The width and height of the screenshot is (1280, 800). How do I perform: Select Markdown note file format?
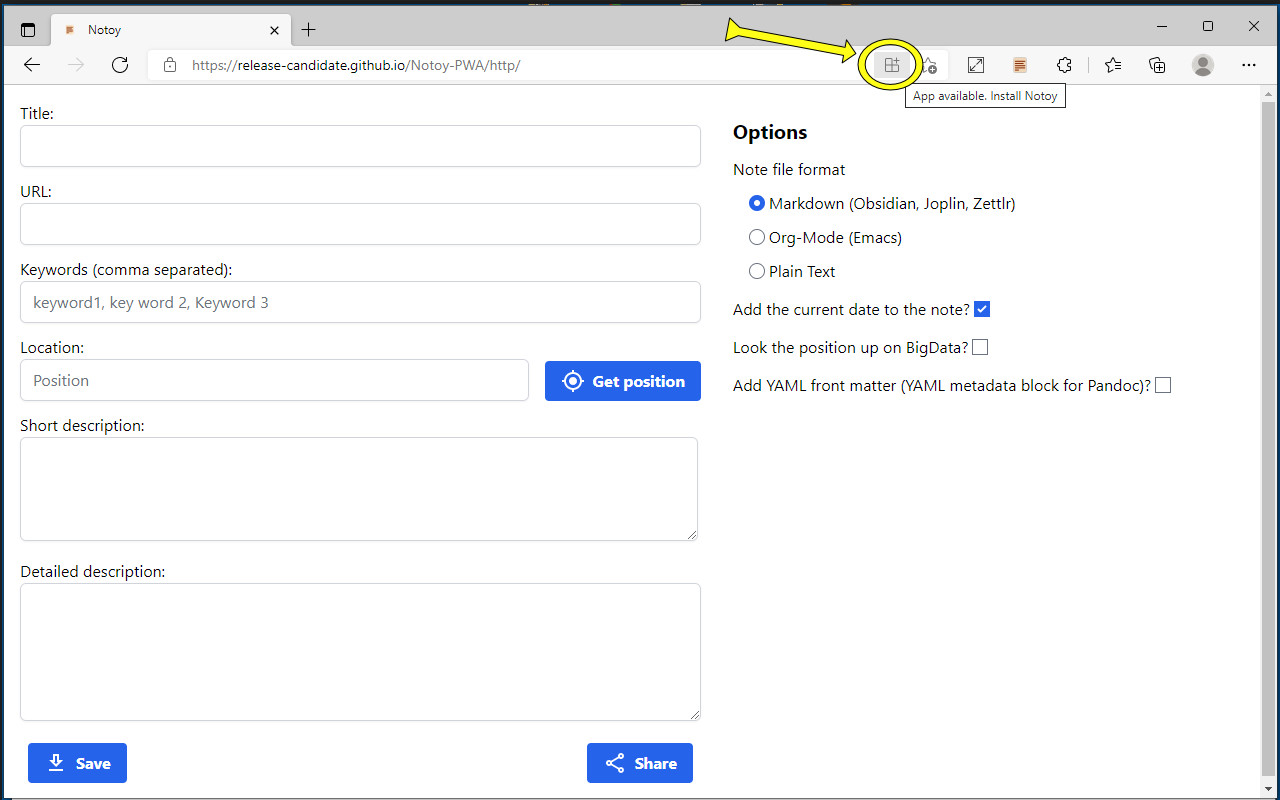tap(757, 203)
